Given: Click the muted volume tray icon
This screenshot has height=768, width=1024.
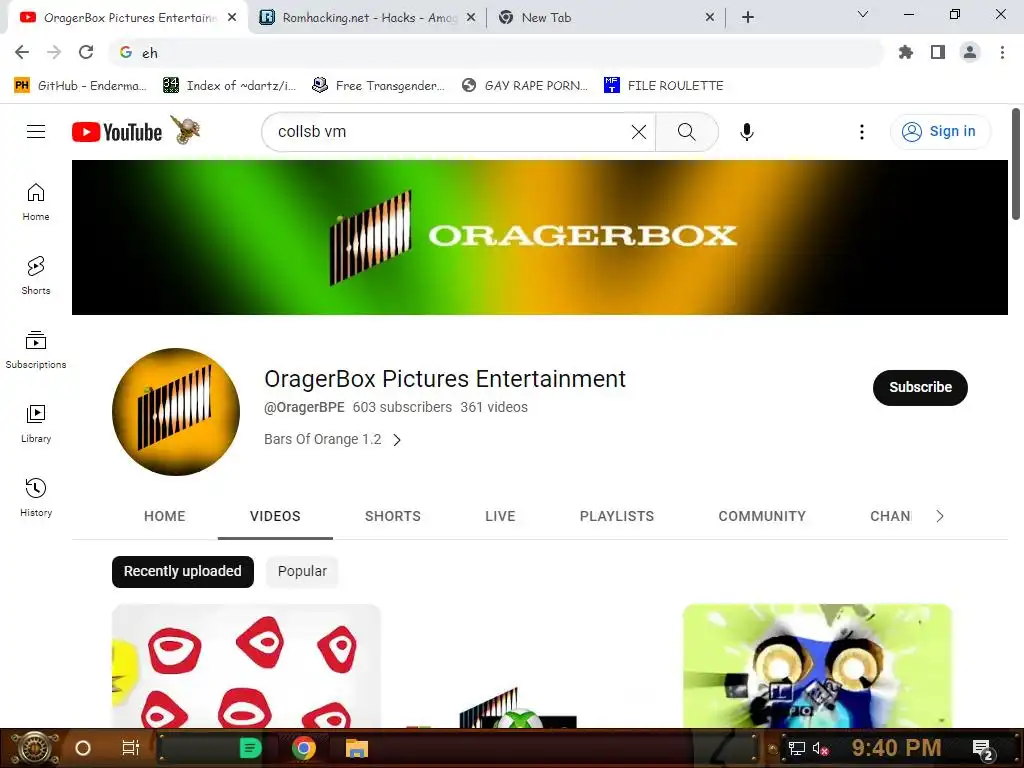Looking at the screenshot, I should point(820,748).
